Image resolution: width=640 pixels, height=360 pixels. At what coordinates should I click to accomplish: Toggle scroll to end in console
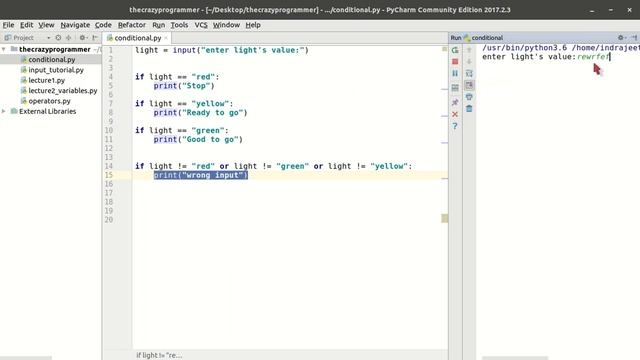coord(469,85)
